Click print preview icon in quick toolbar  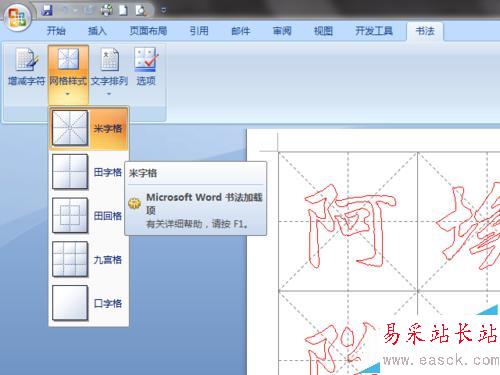pyautogui.click(x=141, y=11)
